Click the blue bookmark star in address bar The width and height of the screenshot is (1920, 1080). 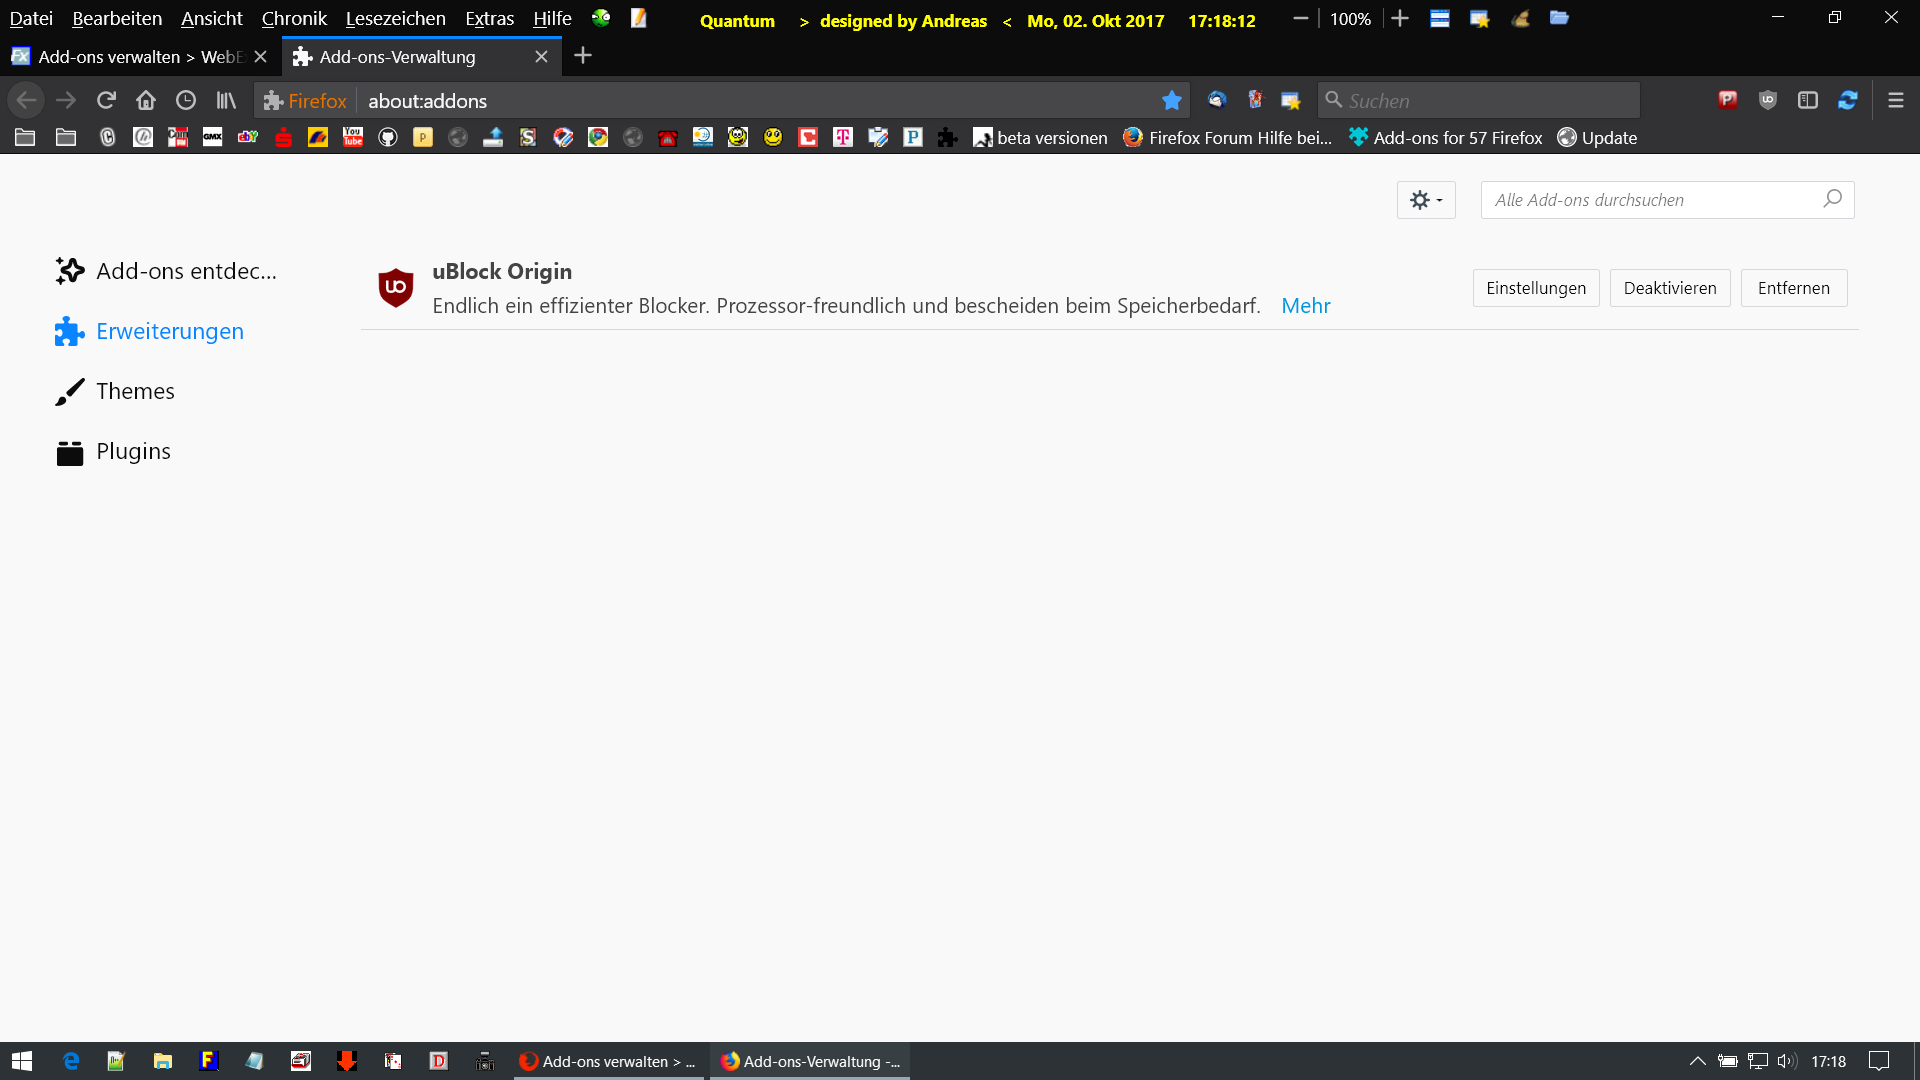(1172, 100)
